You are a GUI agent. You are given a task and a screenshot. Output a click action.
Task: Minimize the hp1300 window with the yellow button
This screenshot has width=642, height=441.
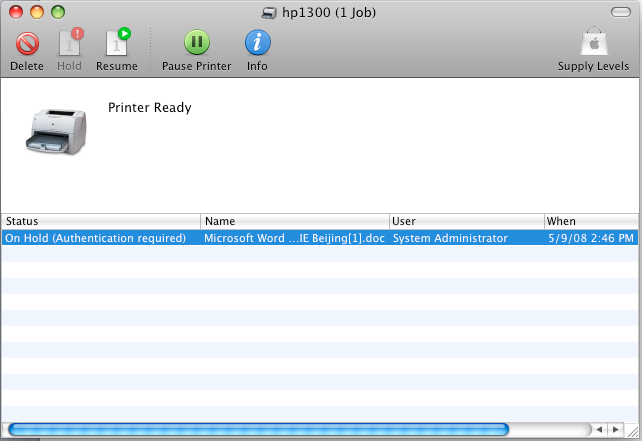(x=37, y=12)
